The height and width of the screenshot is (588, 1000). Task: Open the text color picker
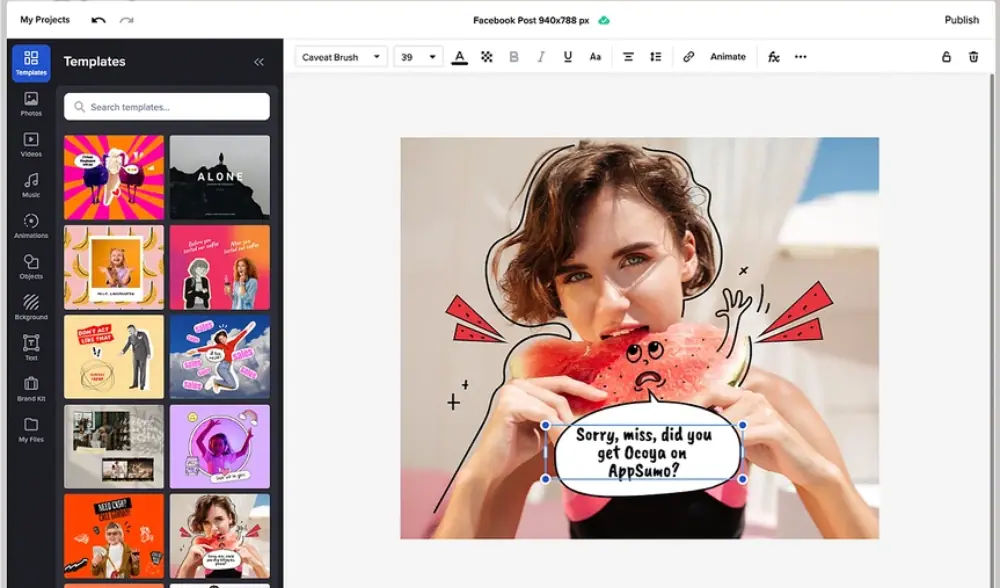coord(459,57)
